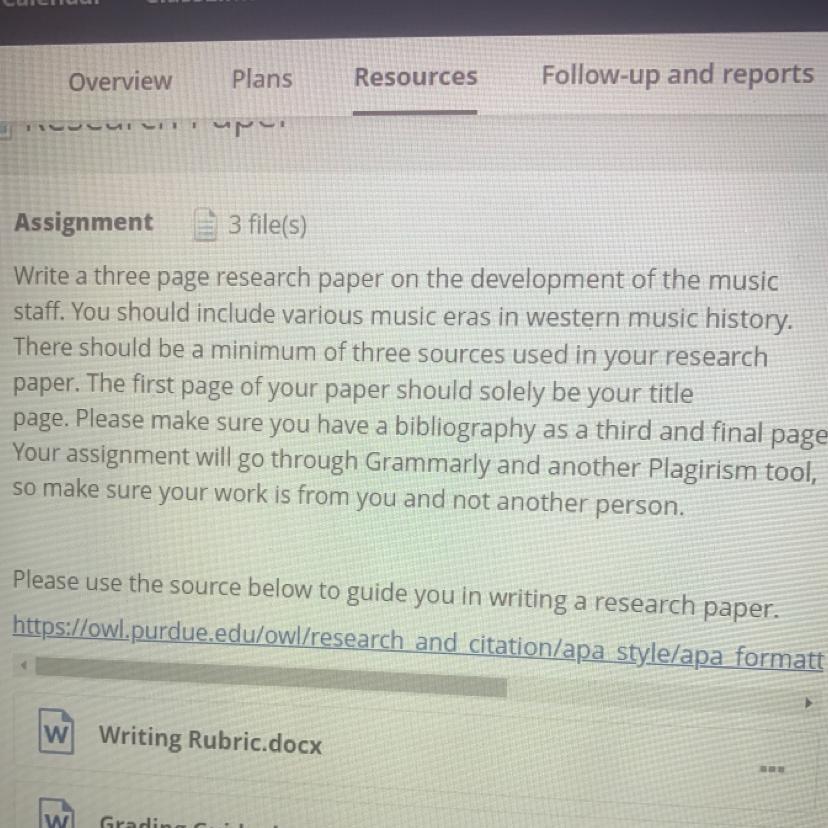Screen dimensions: 828x828
Task: Click the horizontal scrollbar thumb
Action: click(271, 676)
